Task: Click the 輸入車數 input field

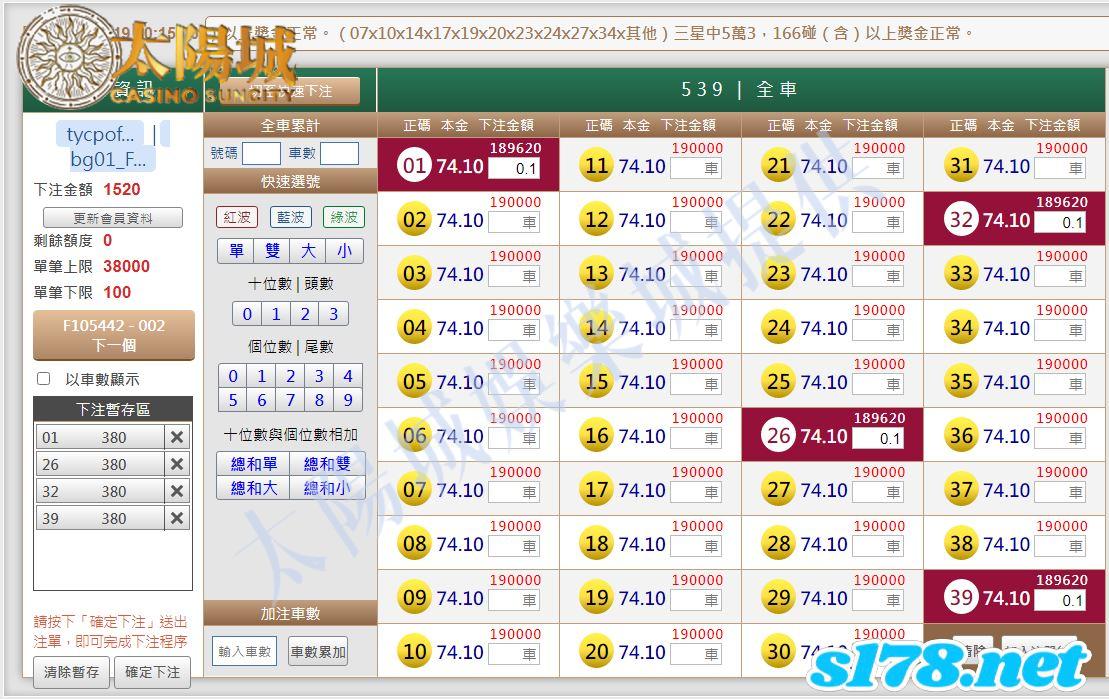Action: 244,652
